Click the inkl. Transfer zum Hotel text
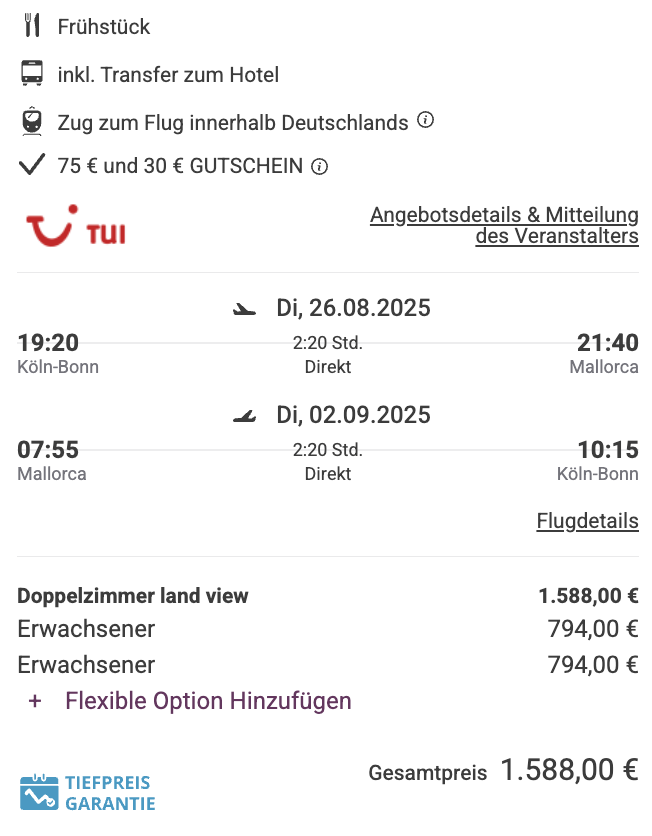652x836 pixels. (168, 75)
